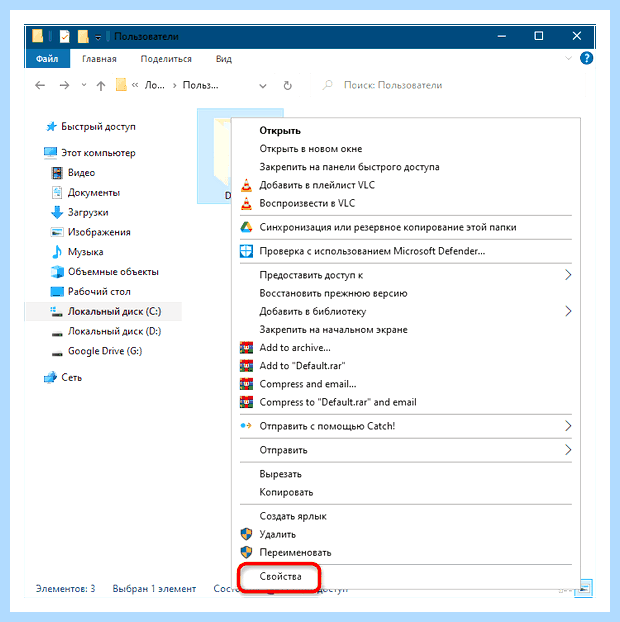Open the quick access toolbar customize dropdown
620x622 pixels.
(x=98, y=37)
